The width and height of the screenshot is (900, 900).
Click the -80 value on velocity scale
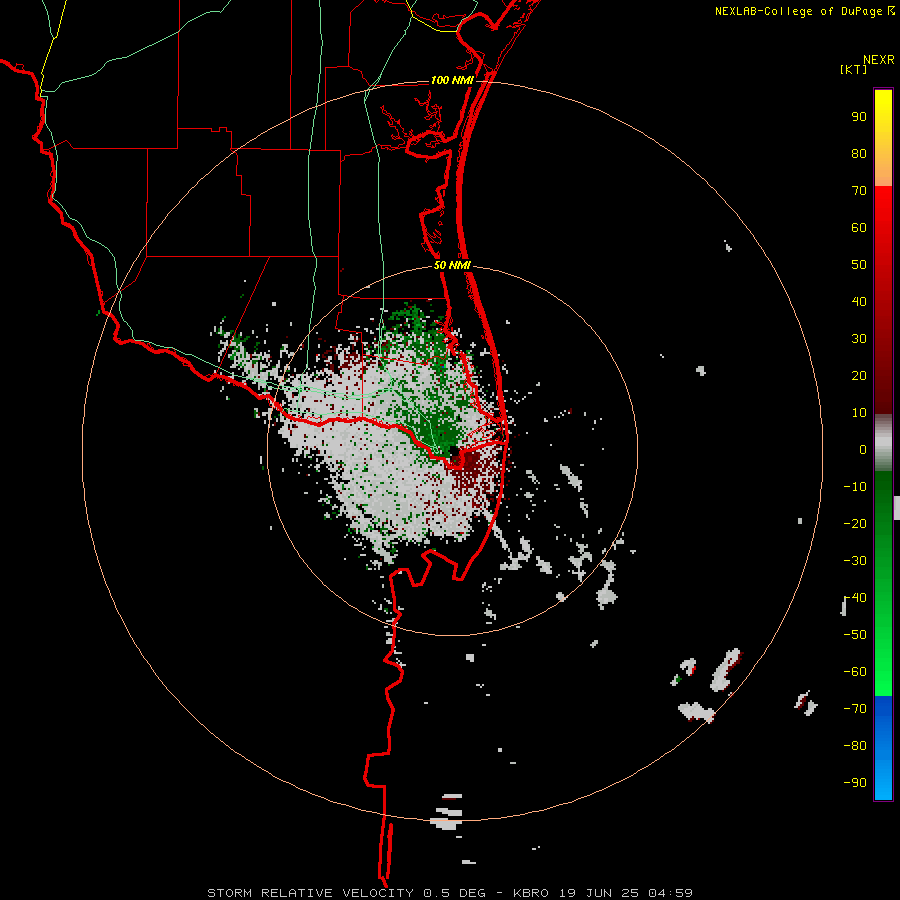855,746
